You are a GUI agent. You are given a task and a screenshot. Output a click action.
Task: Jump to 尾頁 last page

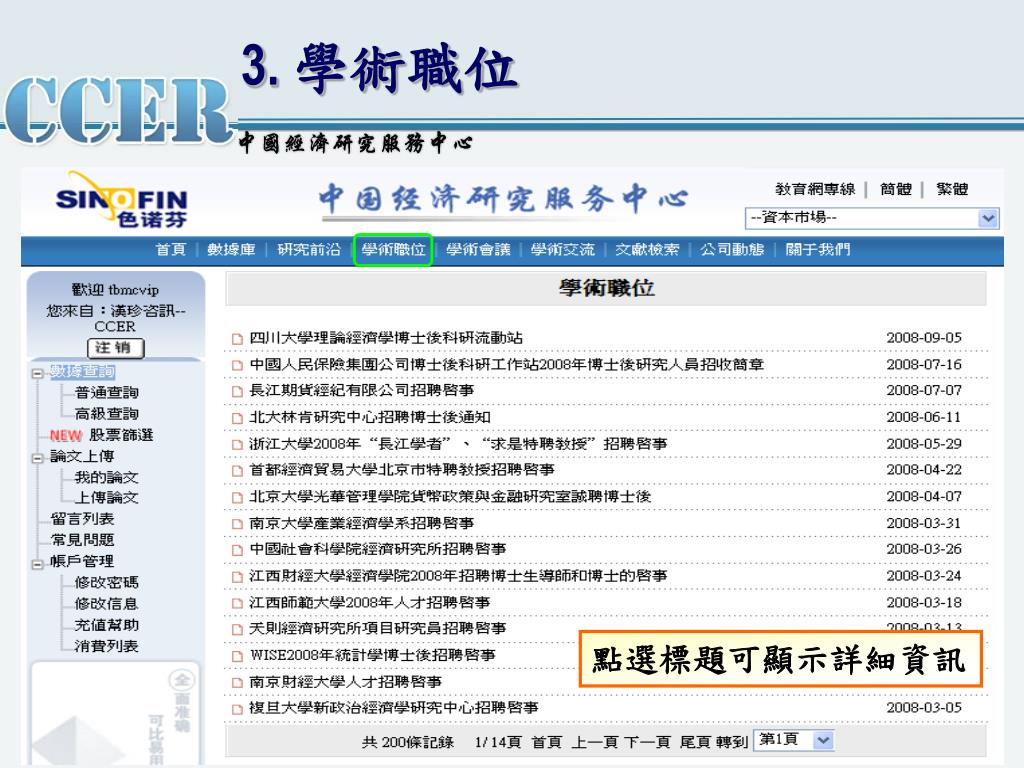(x=696, y=742)
